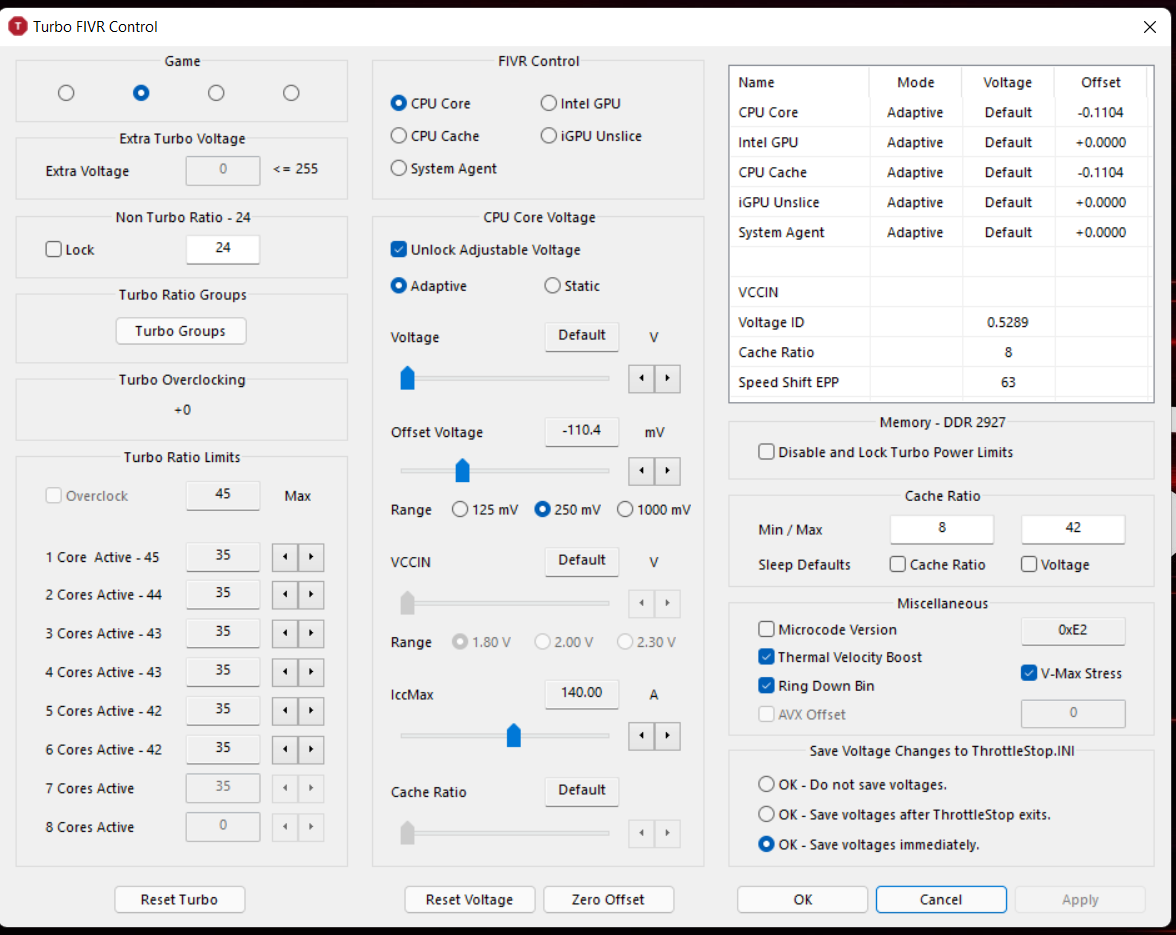This screenshot has height=935, width=1176.
Task: Lower the Offset Voltage with the left arrow
Action: (641, 471)
